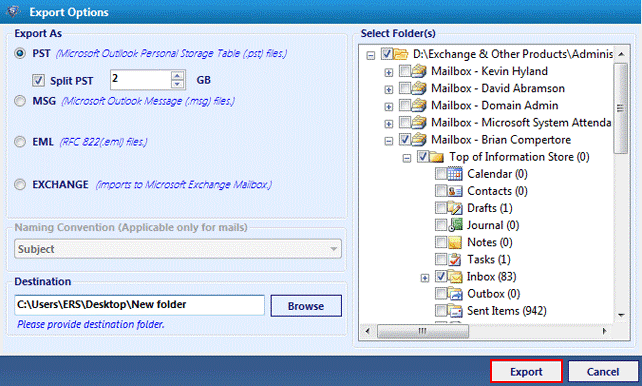Image resolution: width=642 pixels, height=386 pixels.
Task: Click the Top of Information Store folder icon
Action: tap(437, 157)
